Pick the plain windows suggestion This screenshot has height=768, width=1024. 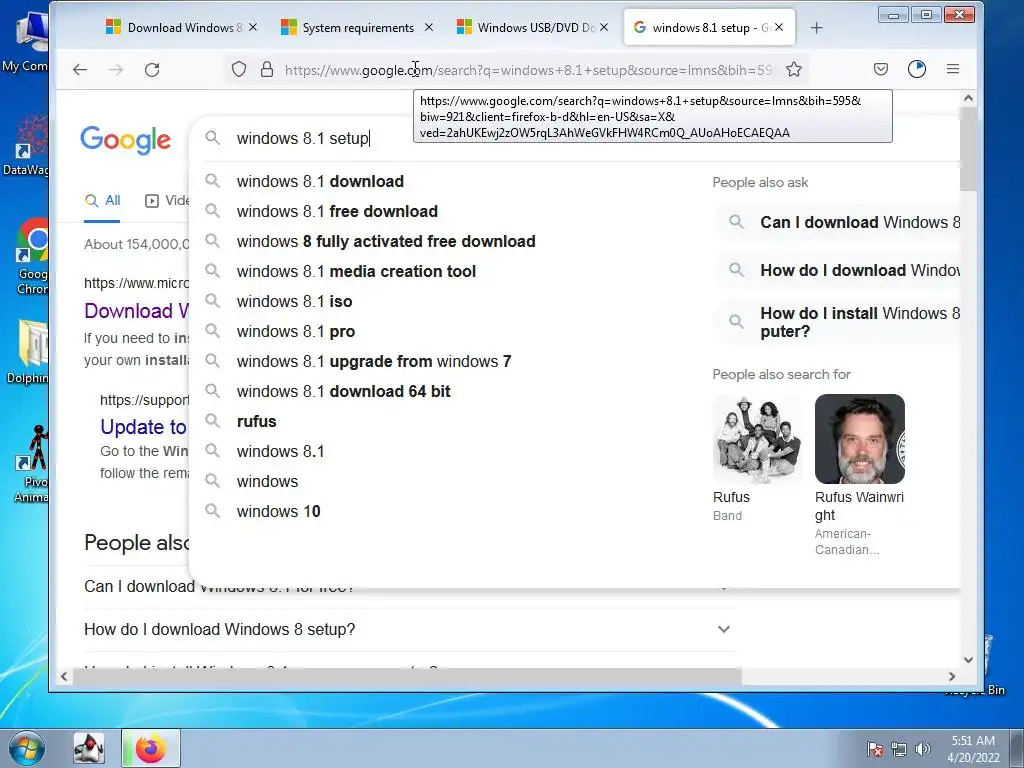pos(267,481)
